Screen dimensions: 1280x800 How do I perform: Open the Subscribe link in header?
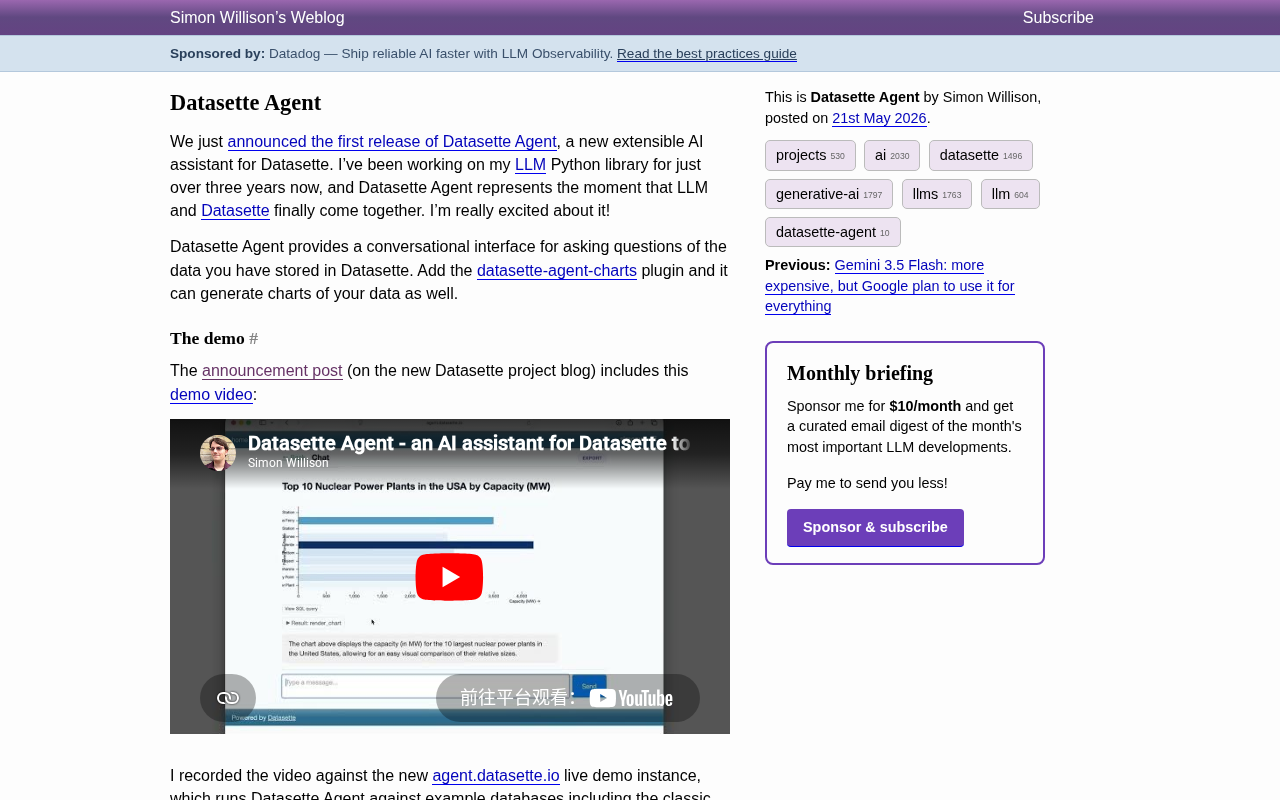coord(1058,18)
